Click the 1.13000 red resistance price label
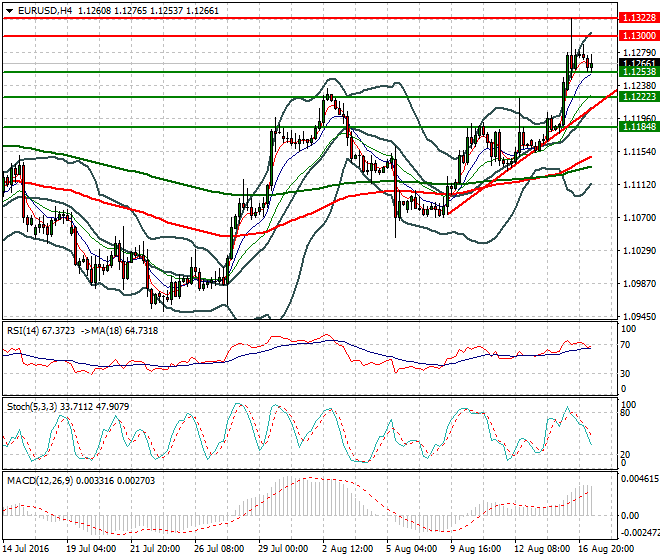 click(x=639, y=36)
